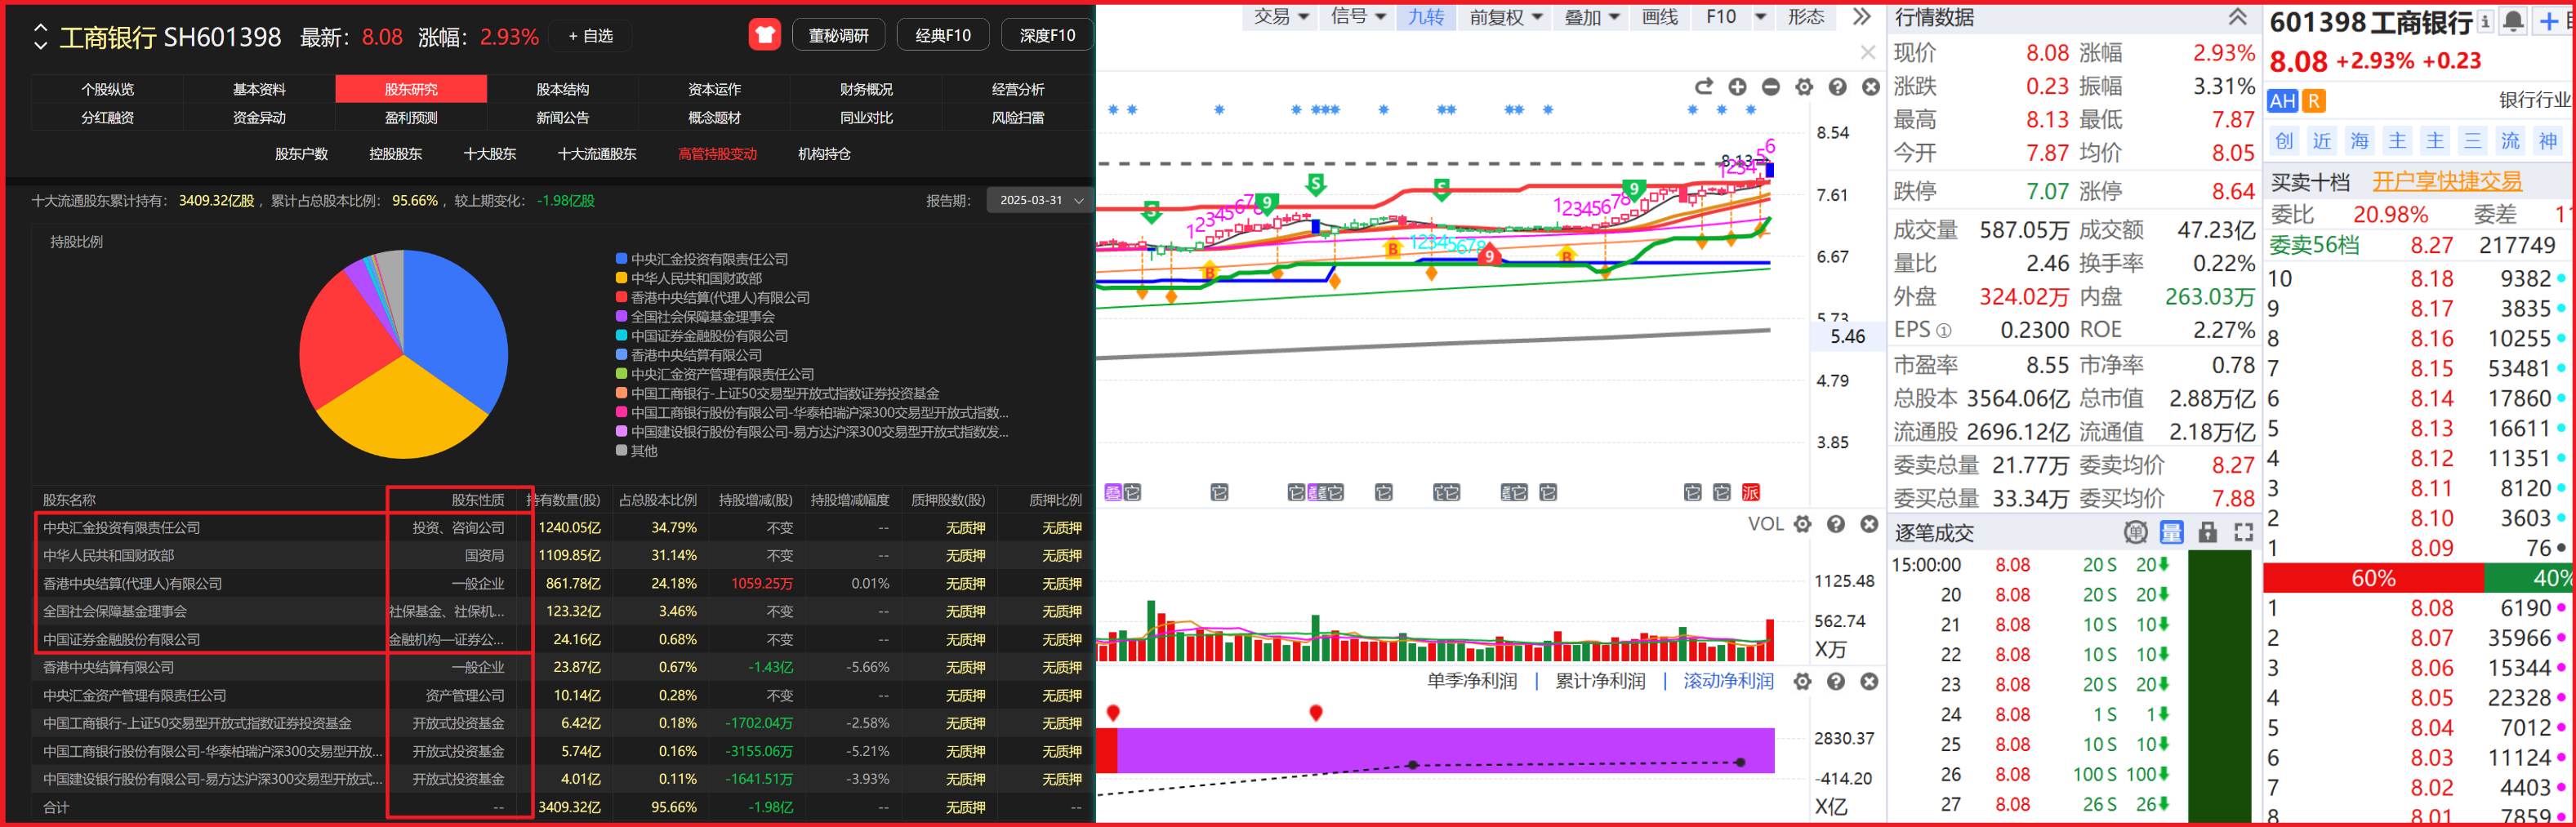Click the red 60% buy ratio bar

coord(2373,578)
